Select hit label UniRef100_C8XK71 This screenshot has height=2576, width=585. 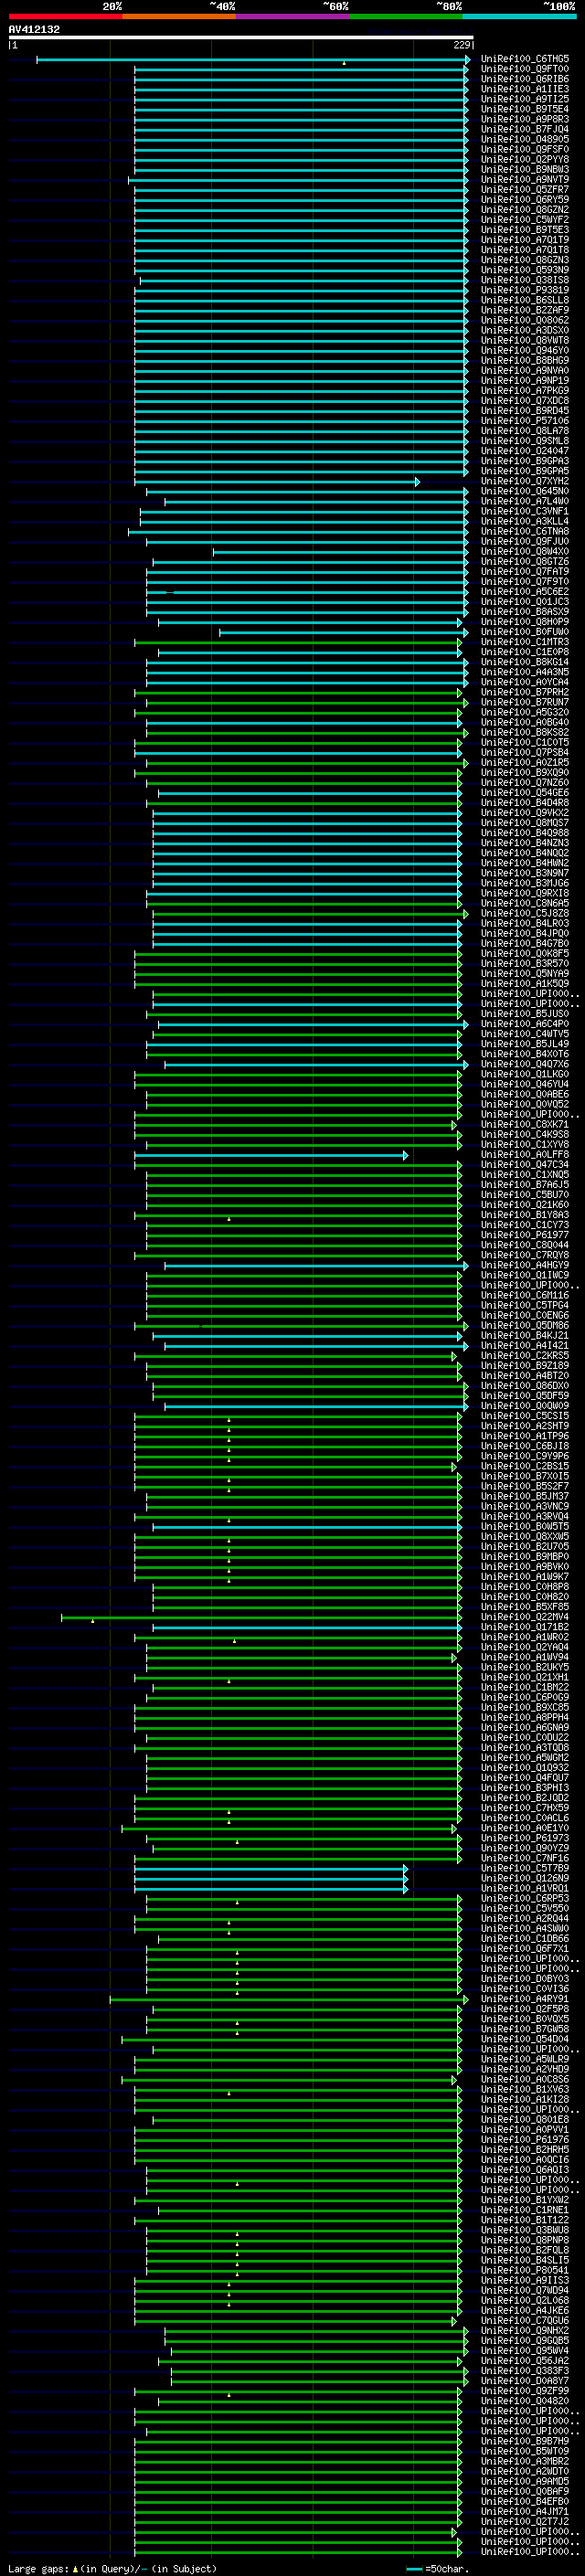pos(525,1125)
